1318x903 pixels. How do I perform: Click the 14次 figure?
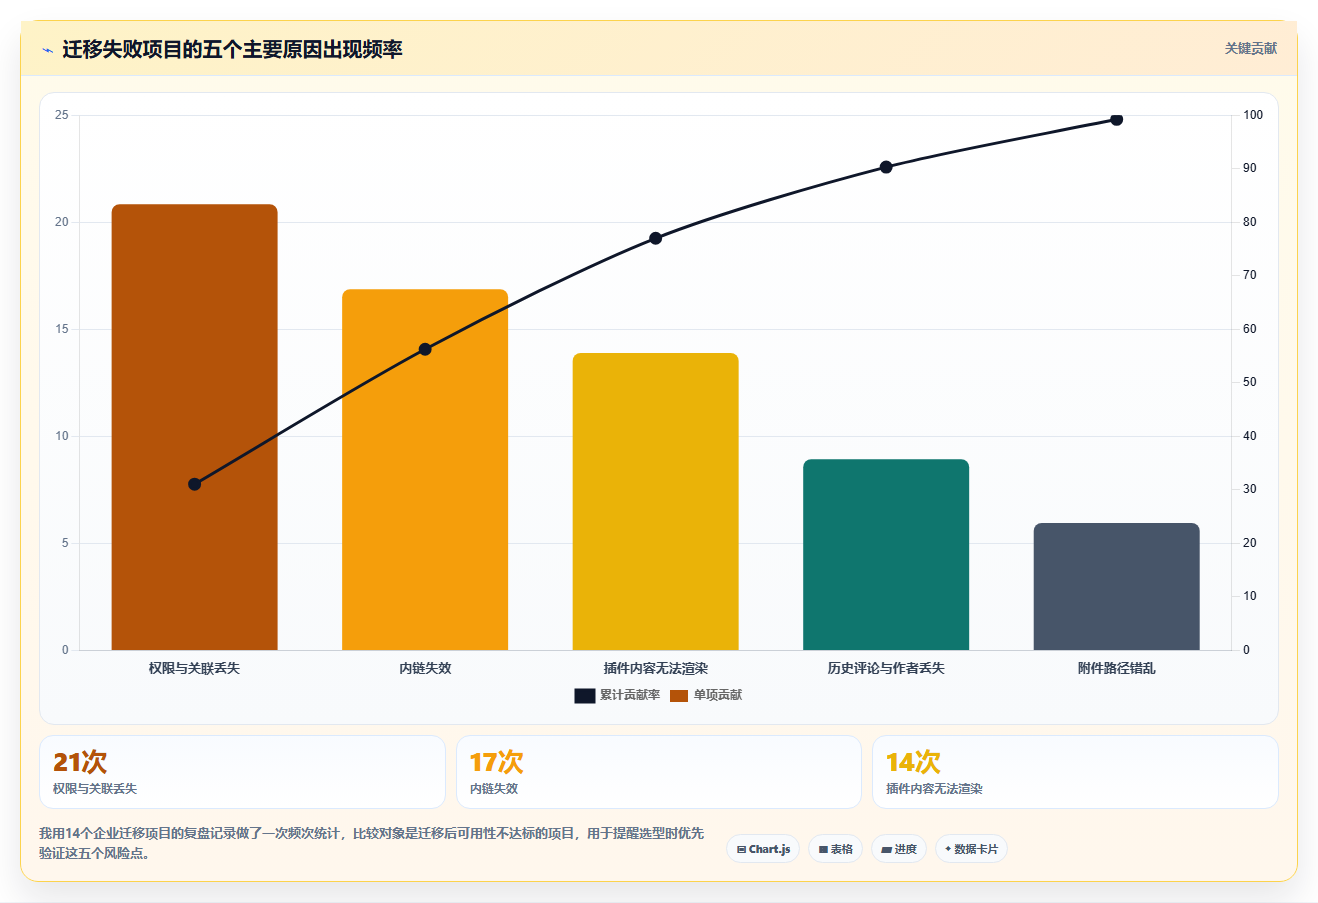913,762
